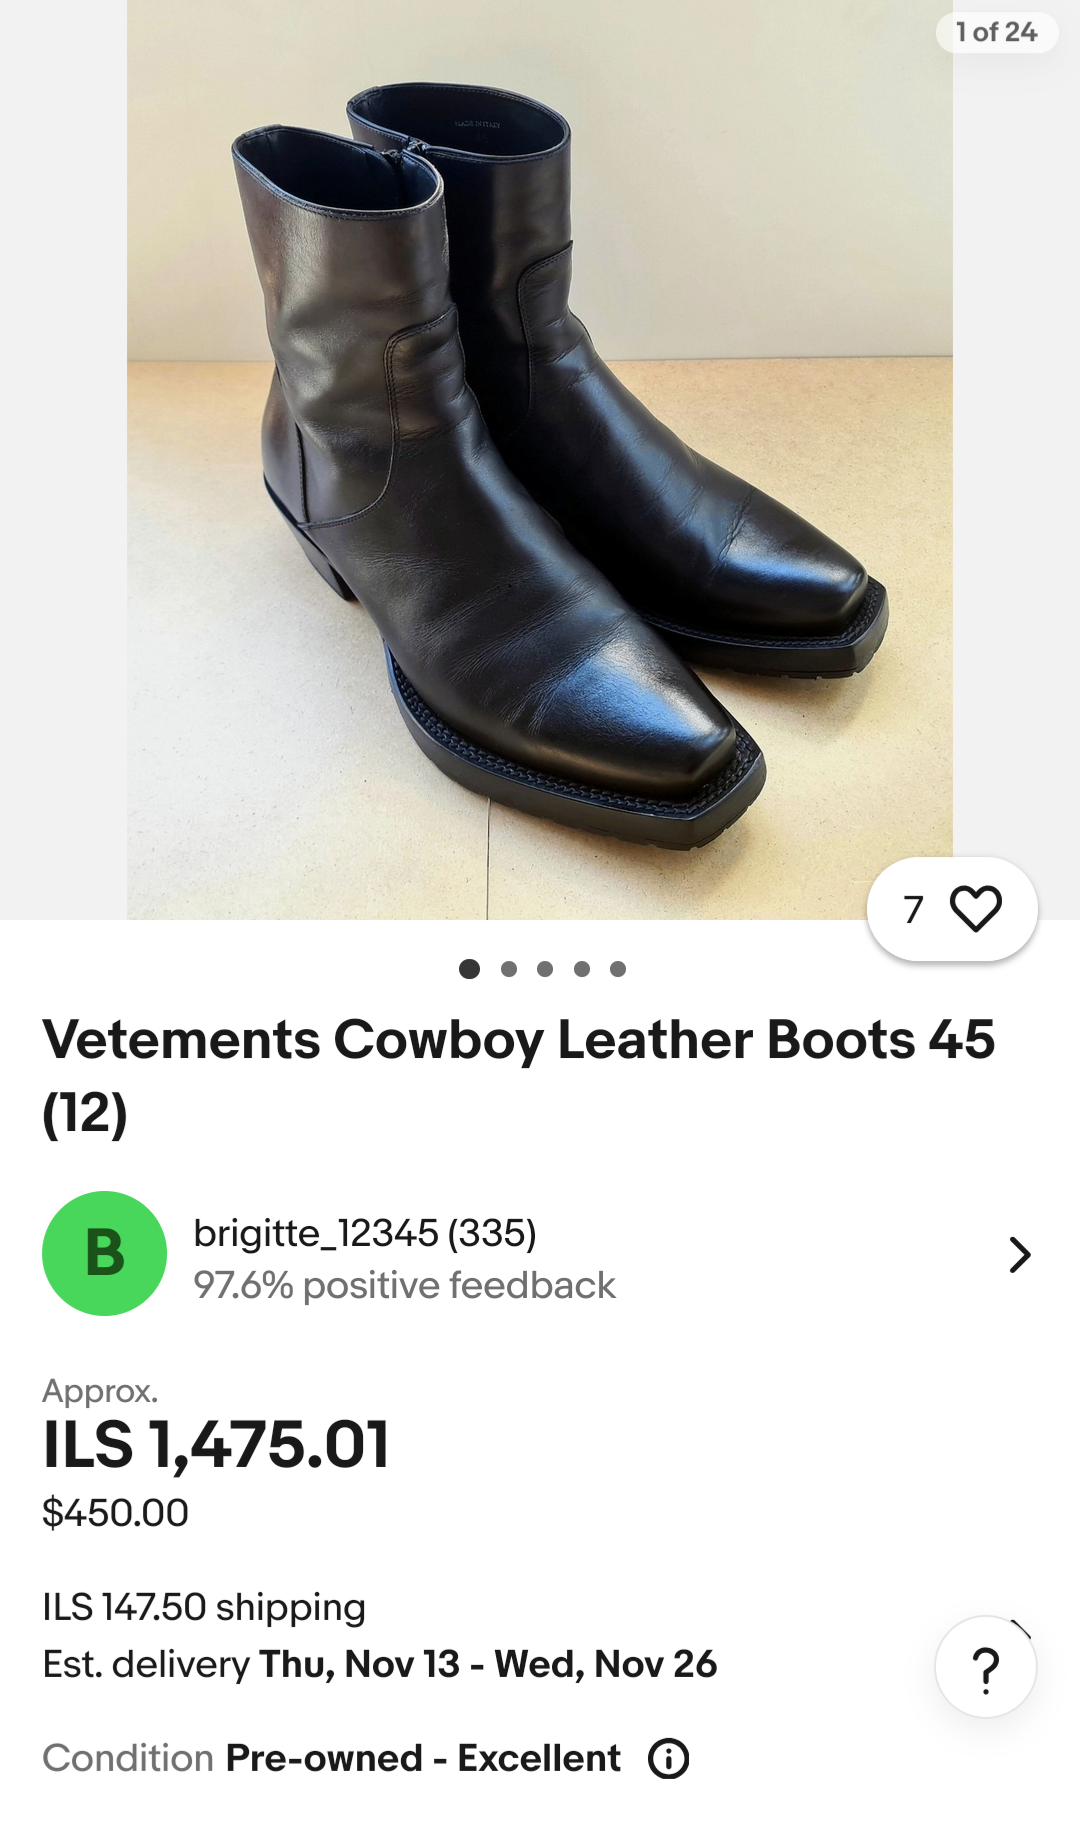Jump to the second image dot
Screen dimensions: 1080x1835
coord(509,969)
